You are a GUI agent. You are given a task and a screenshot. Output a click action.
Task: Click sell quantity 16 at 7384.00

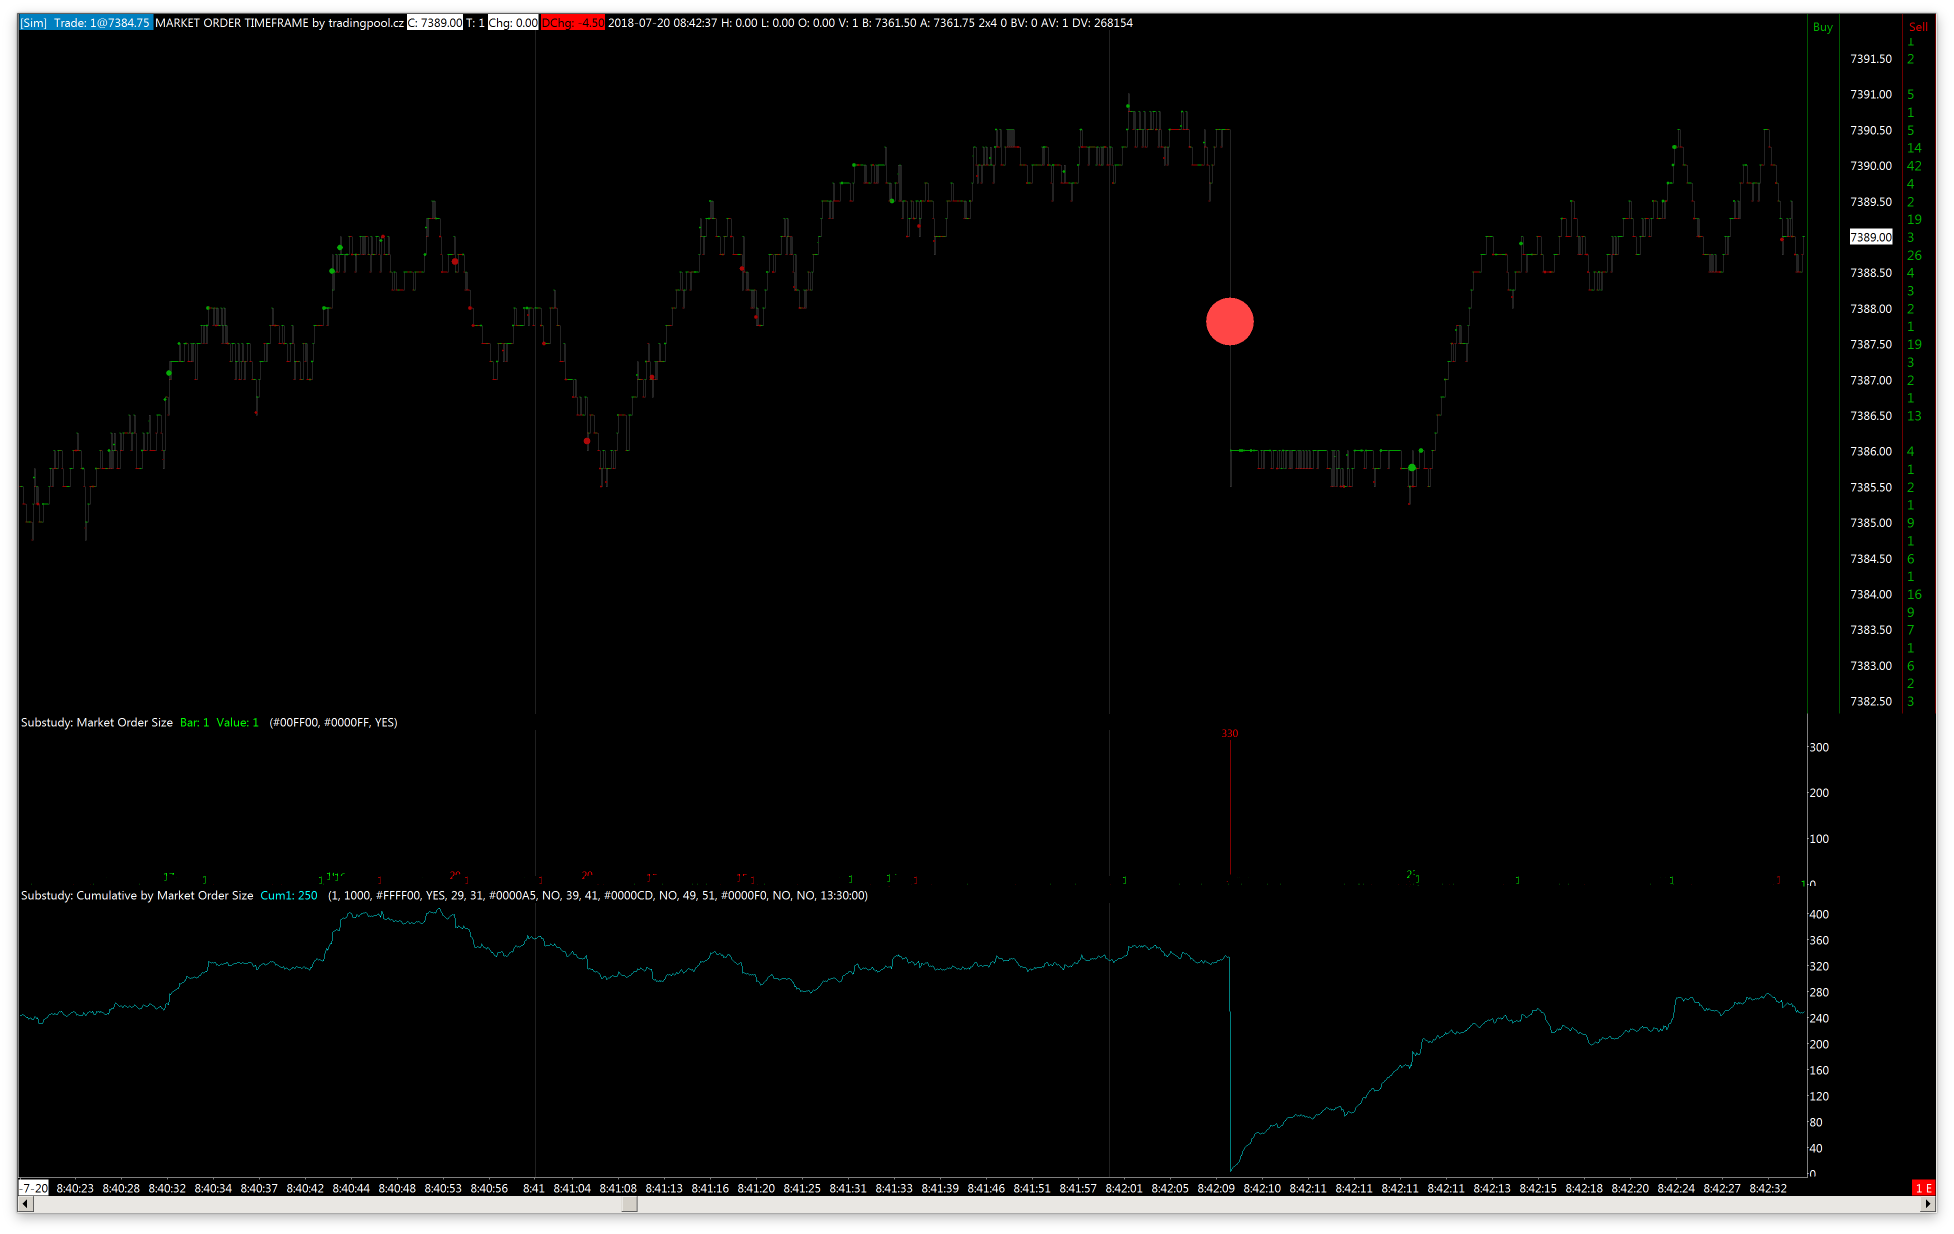click(1914, 594)
